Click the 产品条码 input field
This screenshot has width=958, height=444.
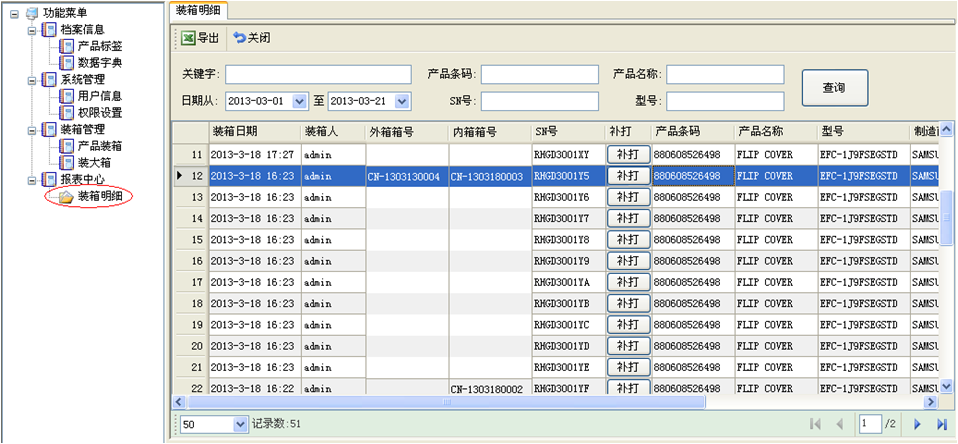tap(539, 75)
